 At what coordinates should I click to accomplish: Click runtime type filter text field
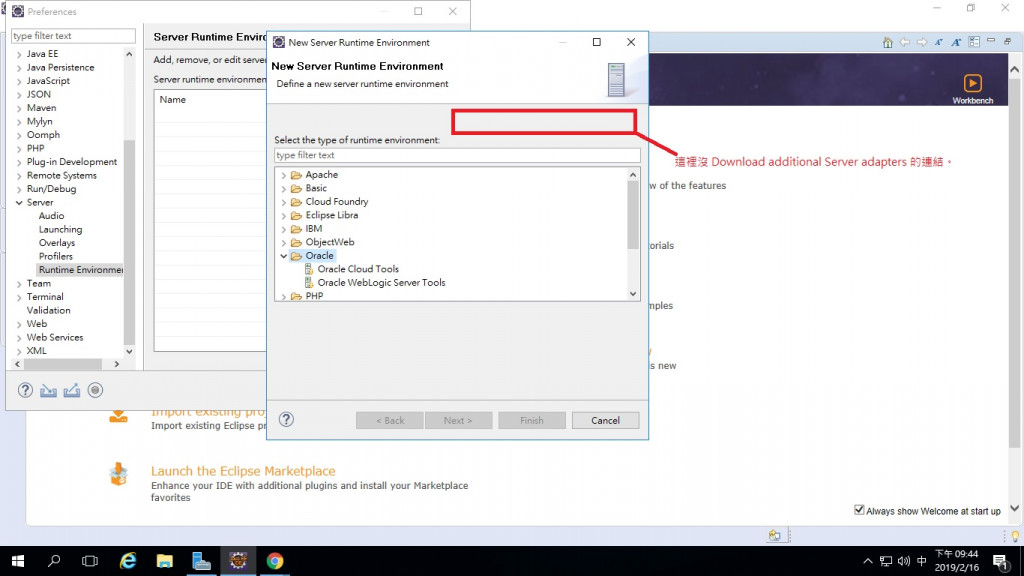pyautogui.click(x=457, y=155)
